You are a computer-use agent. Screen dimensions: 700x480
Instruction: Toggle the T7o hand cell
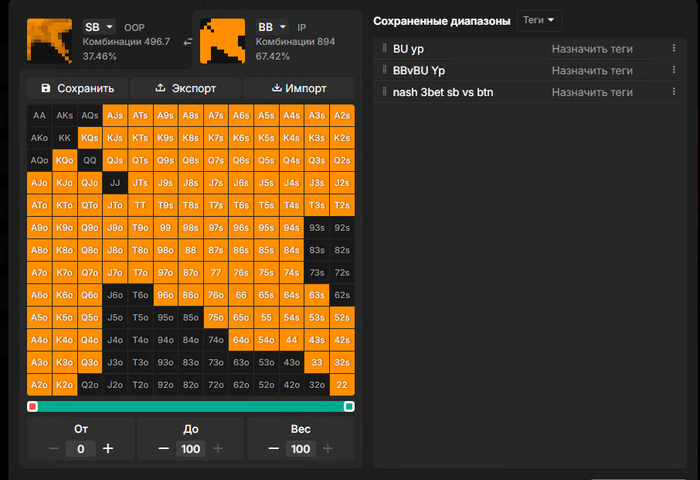pyautogui.click(x=140, y=272)
